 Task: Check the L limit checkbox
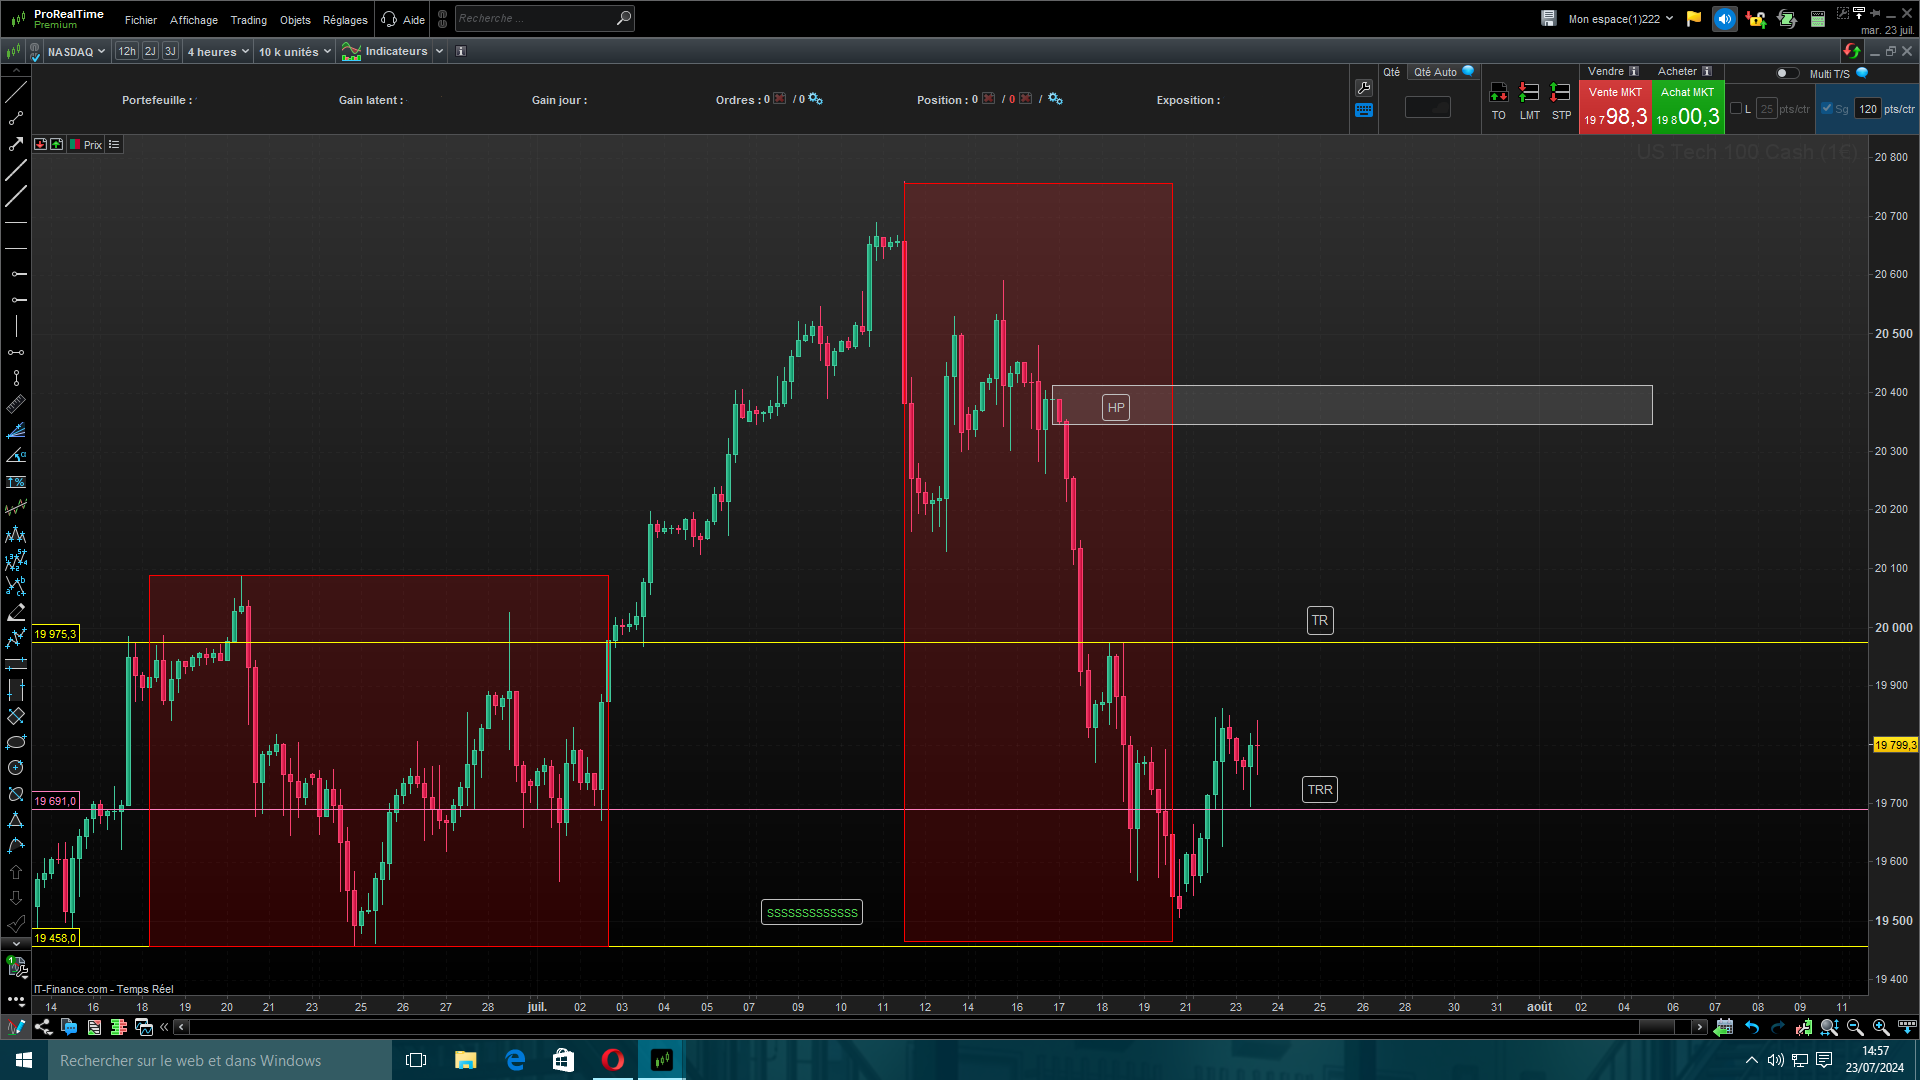[x=1736, y=109]
